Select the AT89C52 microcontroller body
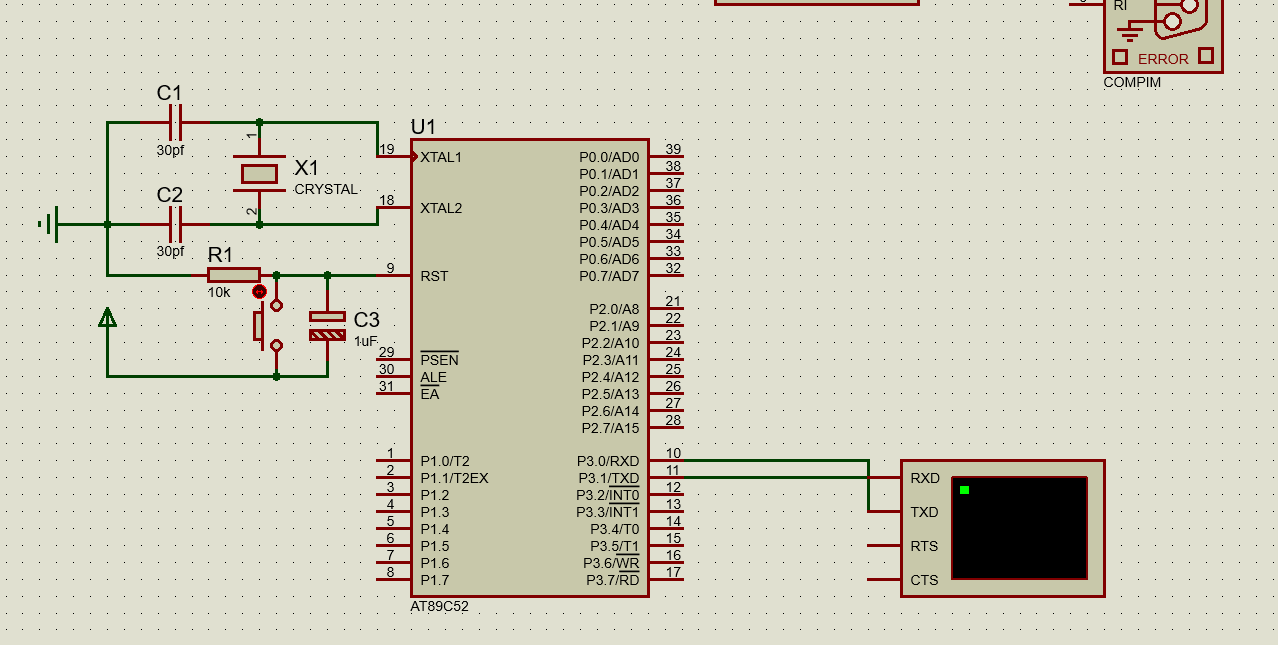The image size is (1278, 645). [530, 368]
